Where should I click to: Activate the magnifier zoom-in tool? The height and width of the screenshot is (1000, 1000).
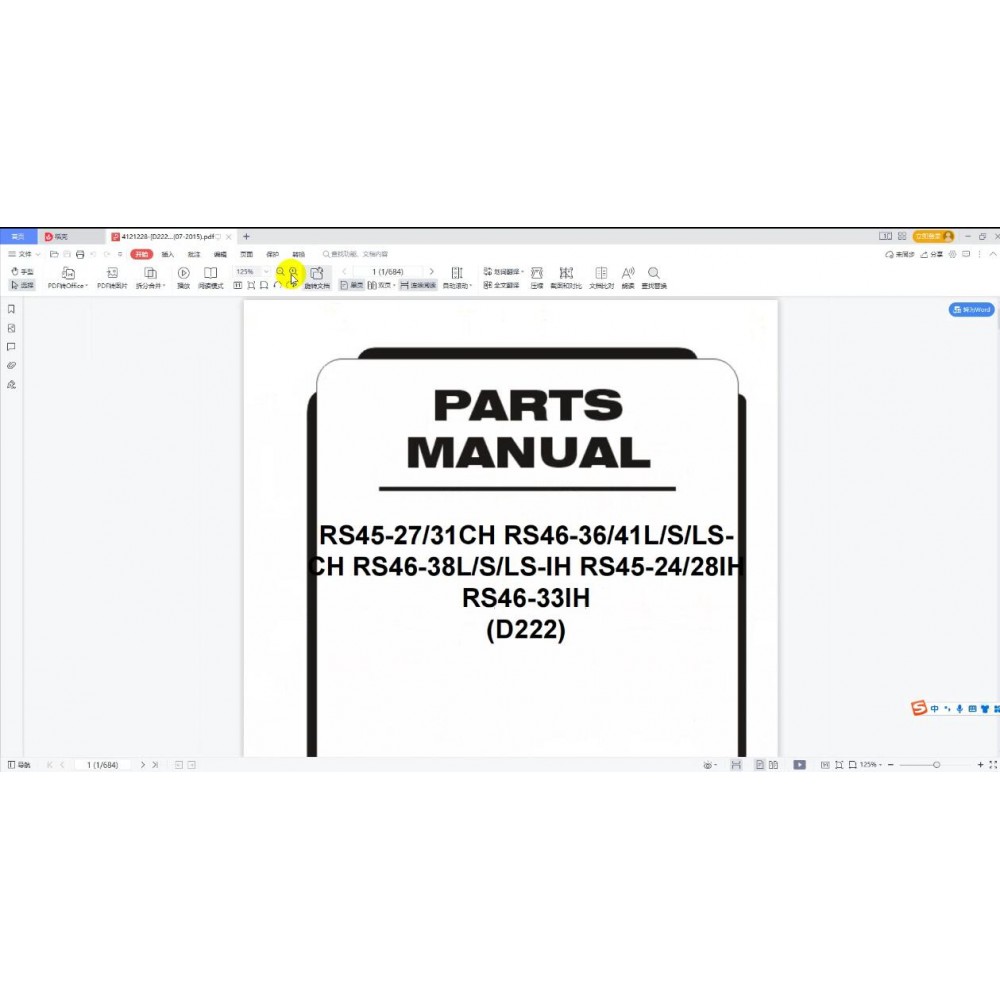292,272
